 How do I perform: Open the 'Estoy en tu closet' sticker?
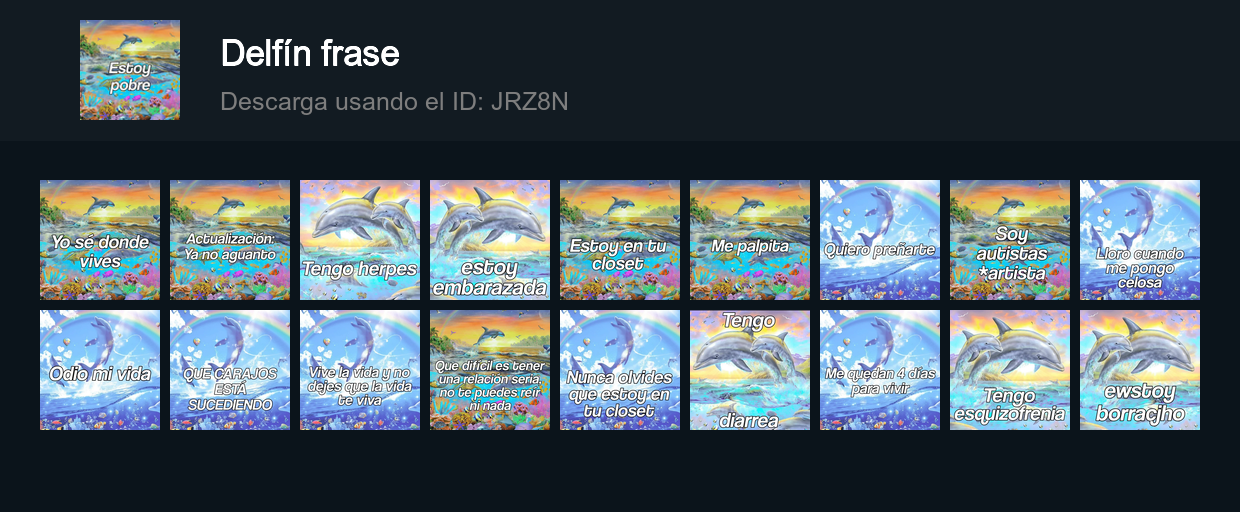click(620, 240)
